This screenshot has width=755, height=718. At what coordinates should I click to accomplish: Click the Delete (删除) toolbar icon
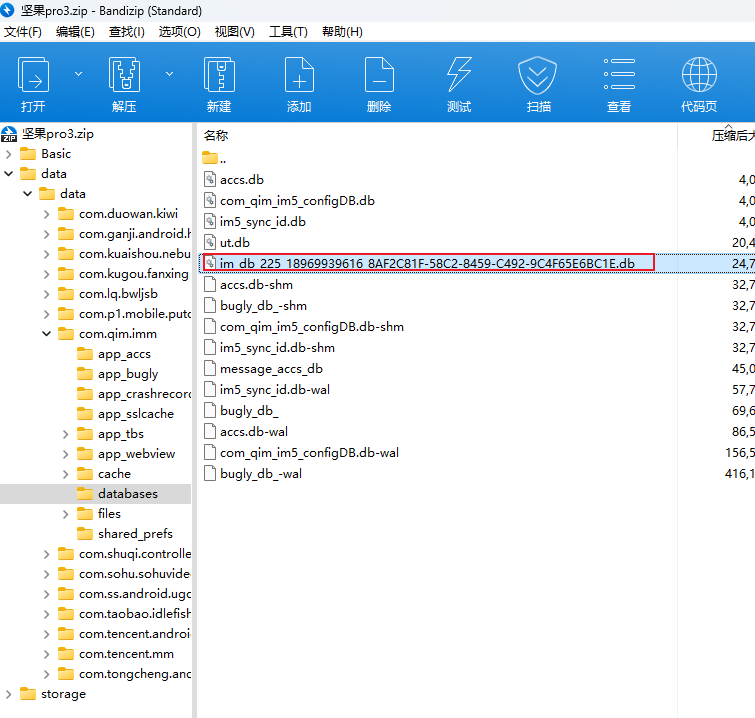pyautogui.click(x=379, y=75)
